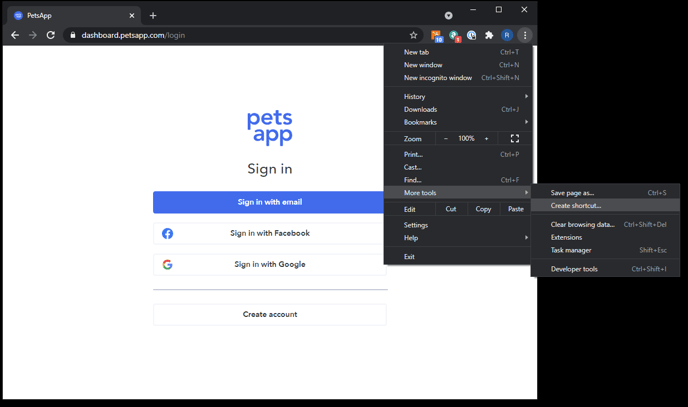Image resolution: width=688 pixels, height=407 pixels.
Task: Close the PetsApp tab
Action: point(132,16)
